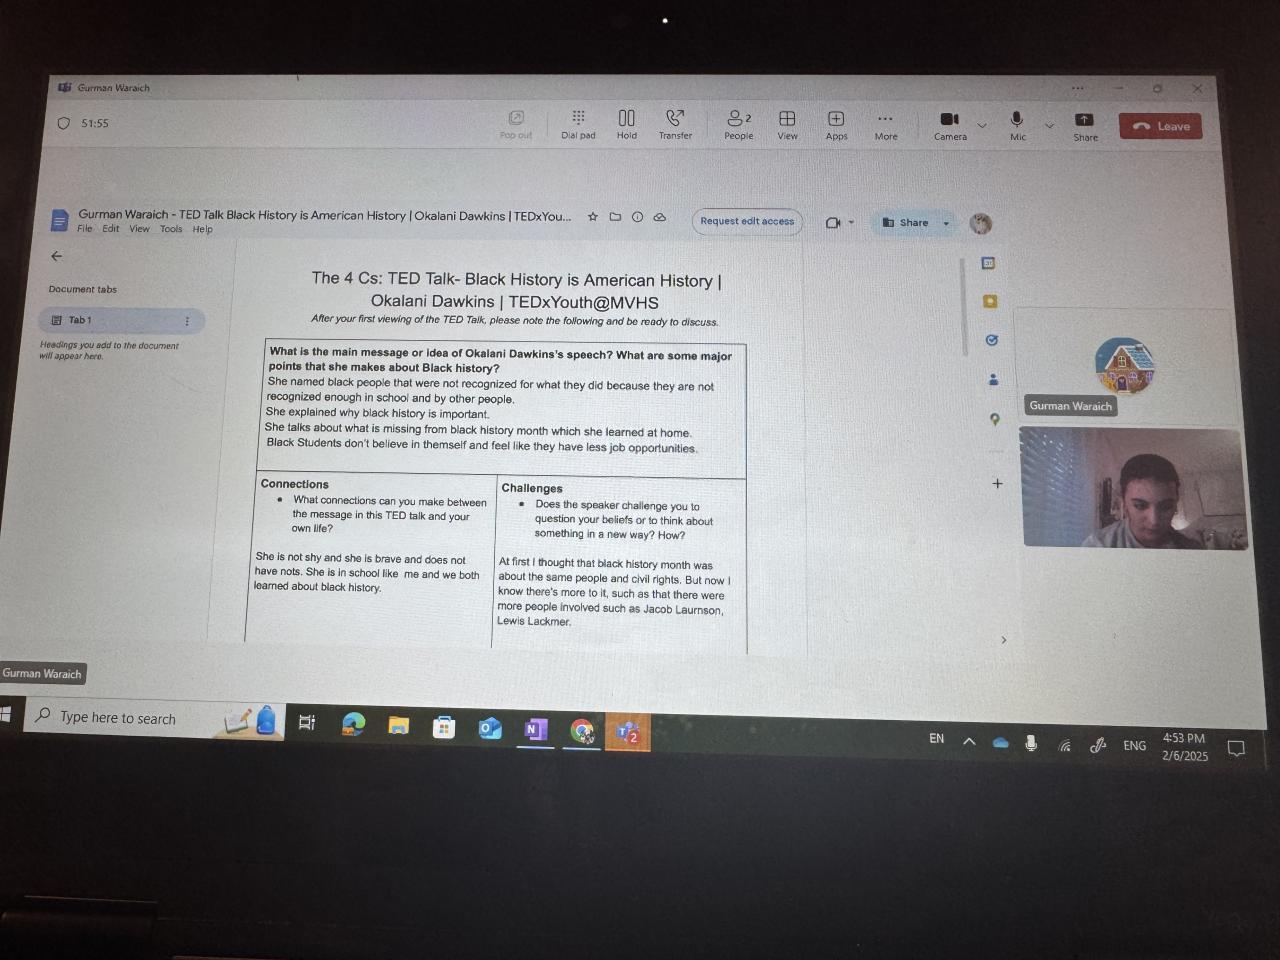Click the Docs vertical scrollbar

(963, 306)
